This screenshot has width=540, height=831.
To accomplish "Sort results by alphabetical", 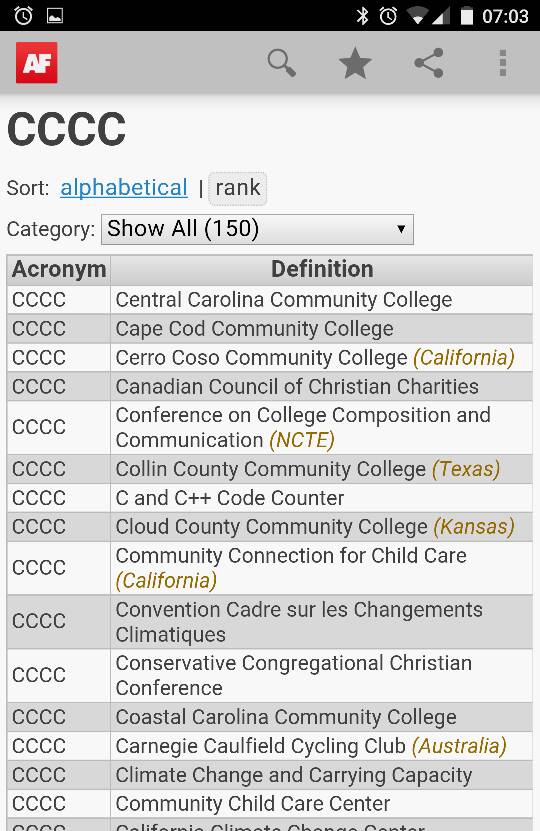I will point(124,188).
